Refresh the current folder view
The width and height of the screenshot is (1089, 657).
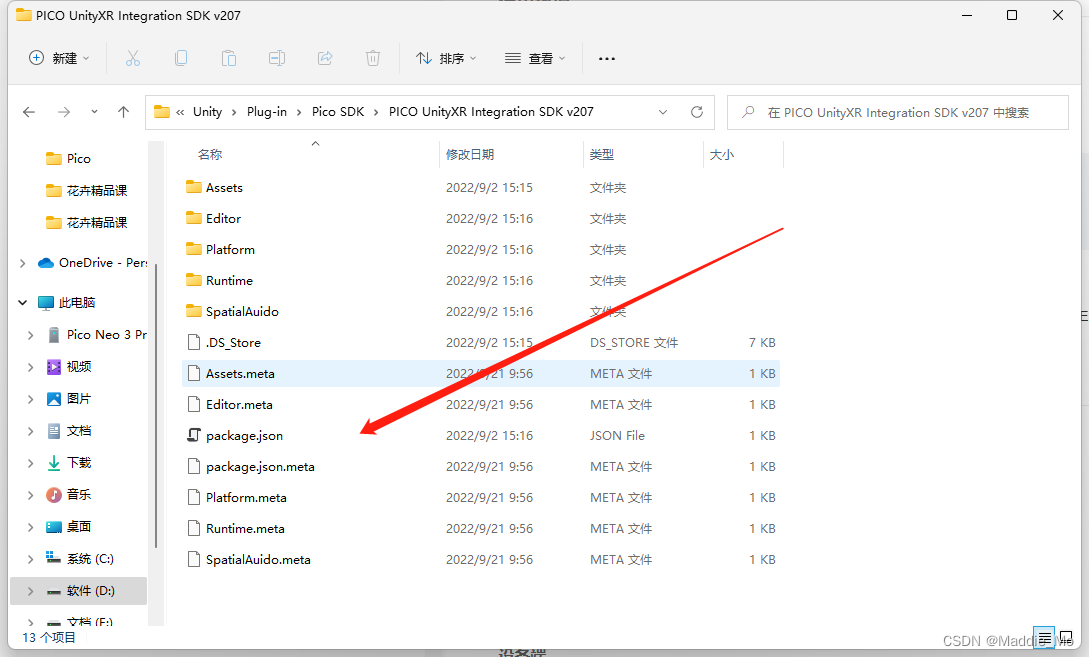697,112
